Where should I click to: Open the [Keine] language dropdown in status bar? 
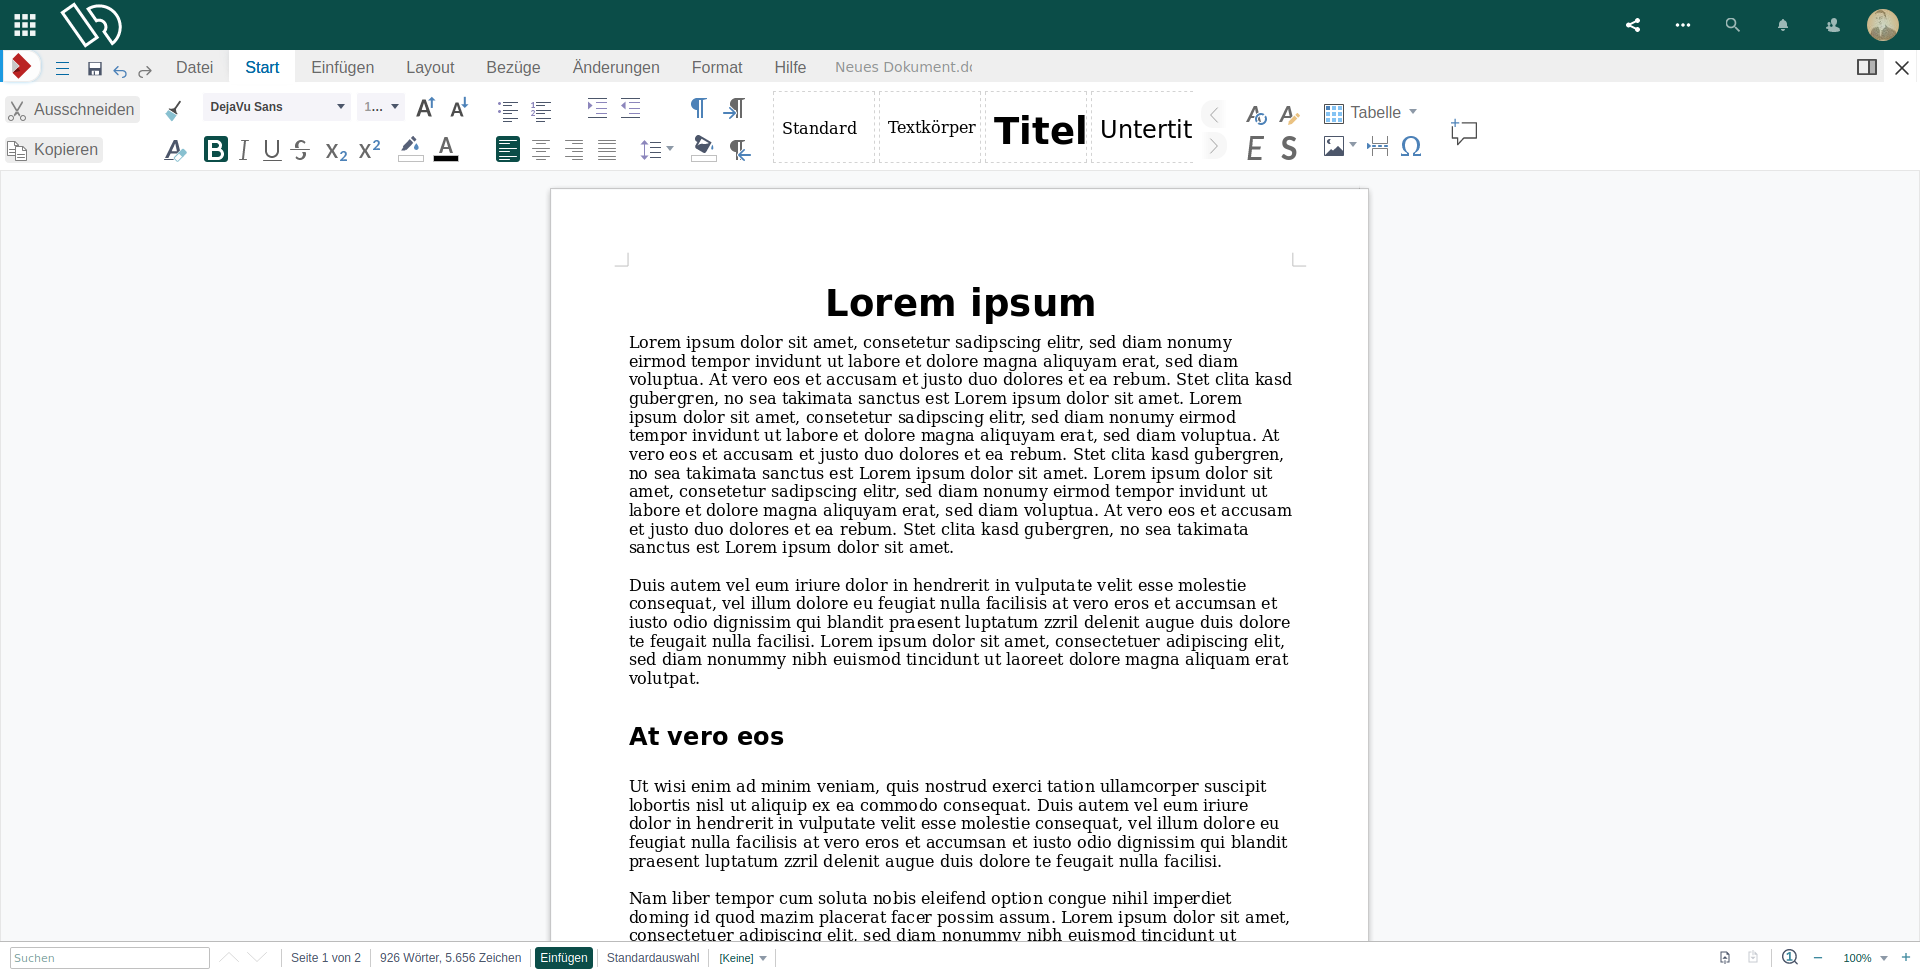(x=743, y=958)
